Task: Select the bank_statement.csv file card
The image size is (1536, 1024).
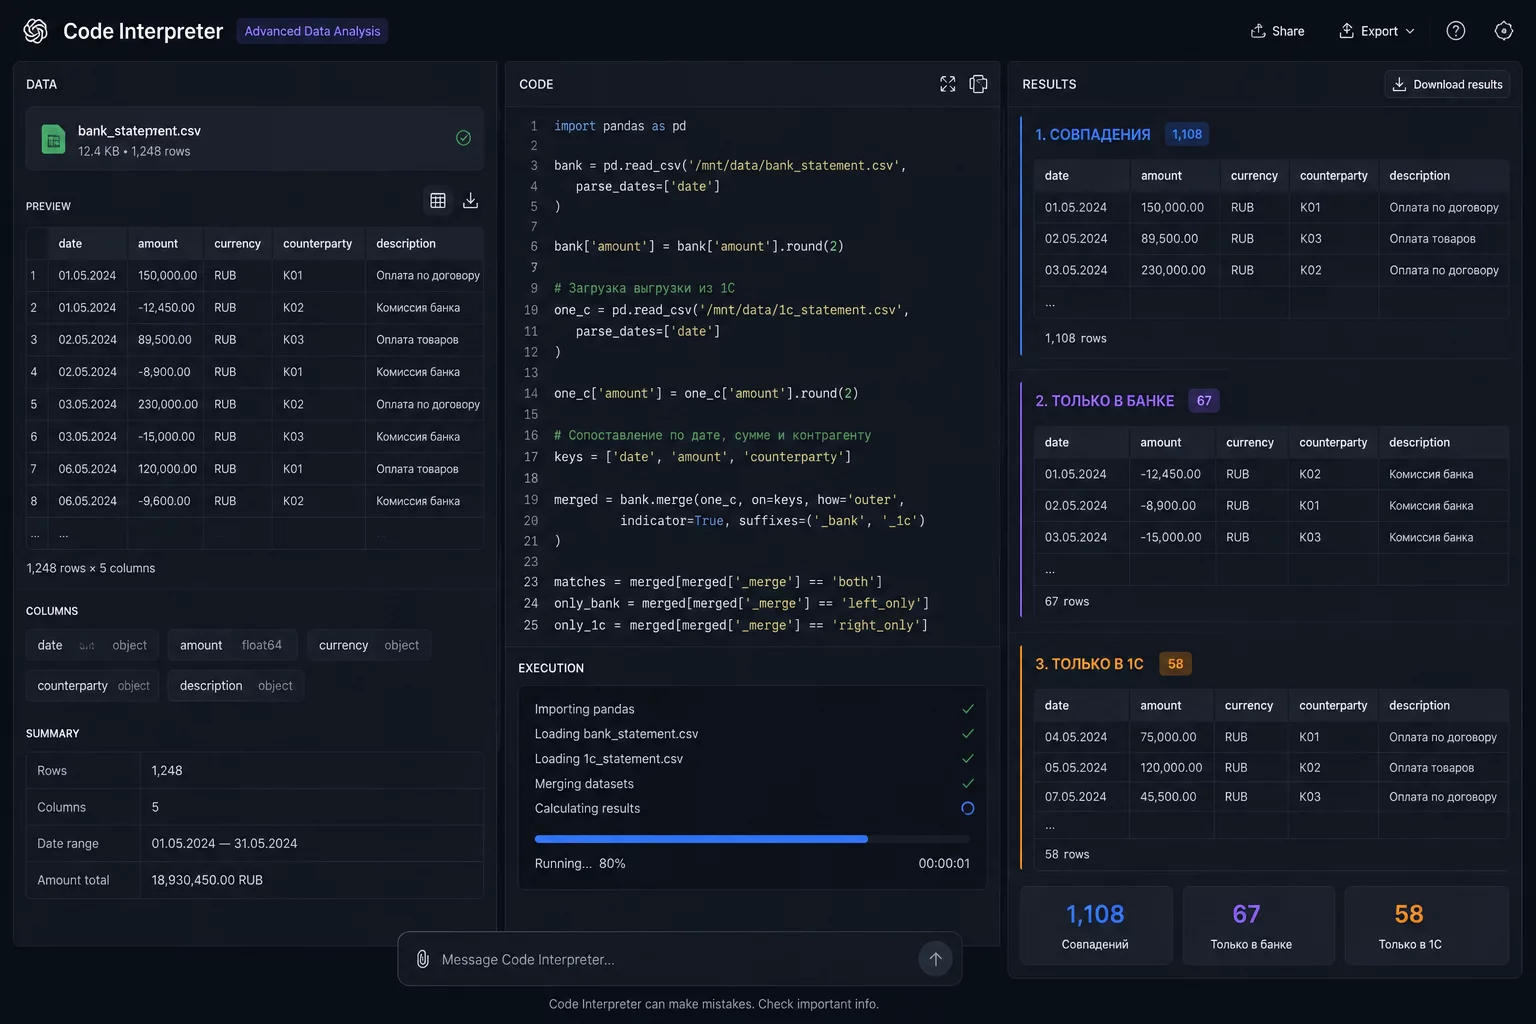Action: click(x=255, y=139)
